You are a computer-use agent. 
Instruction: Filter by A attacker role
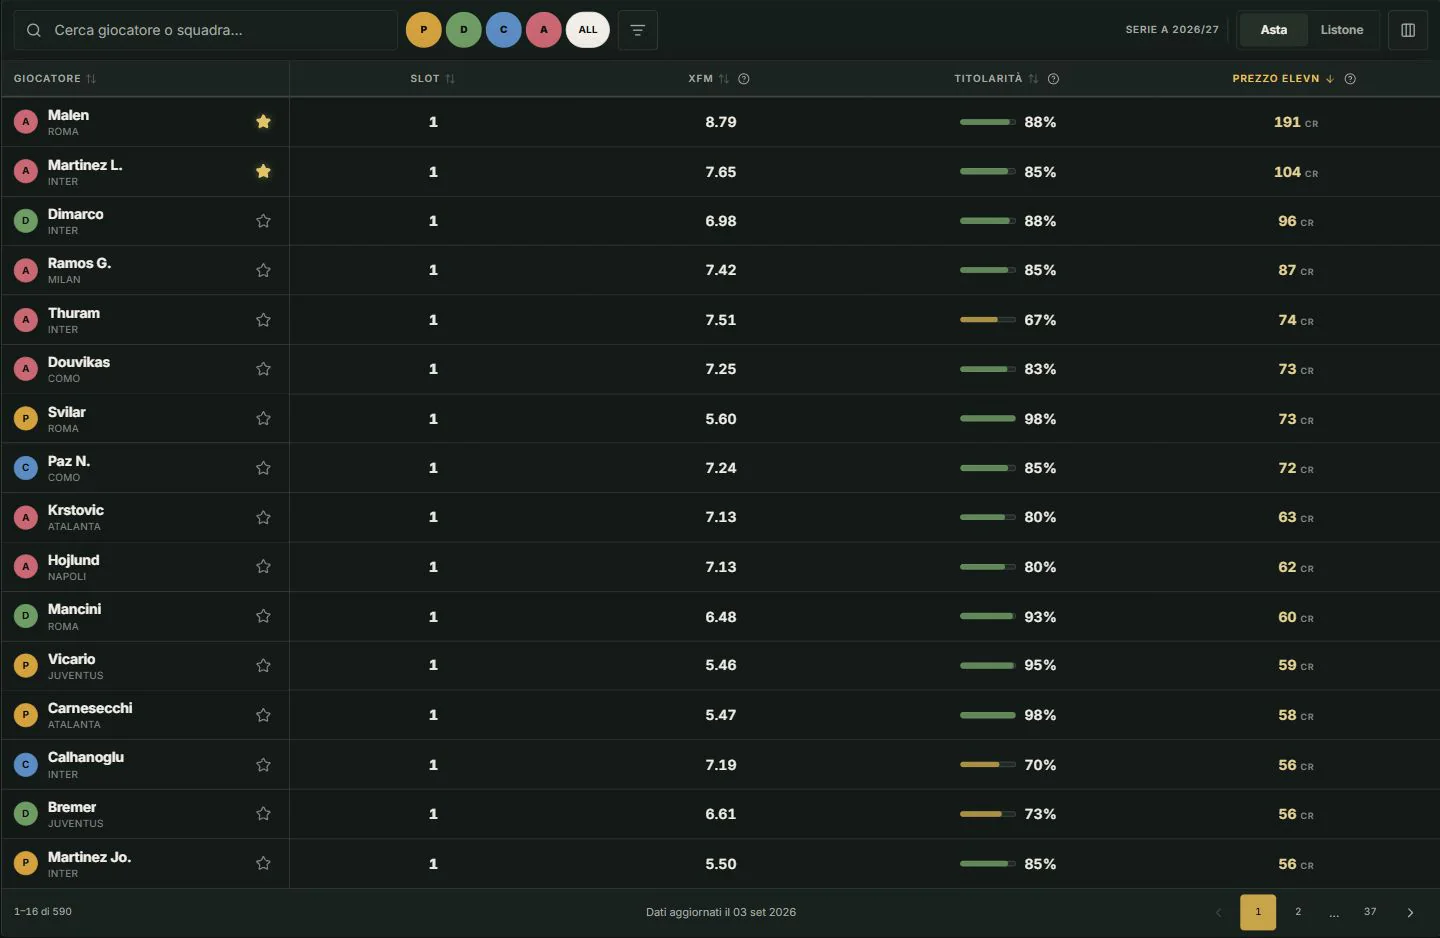[x=544, y=30]
